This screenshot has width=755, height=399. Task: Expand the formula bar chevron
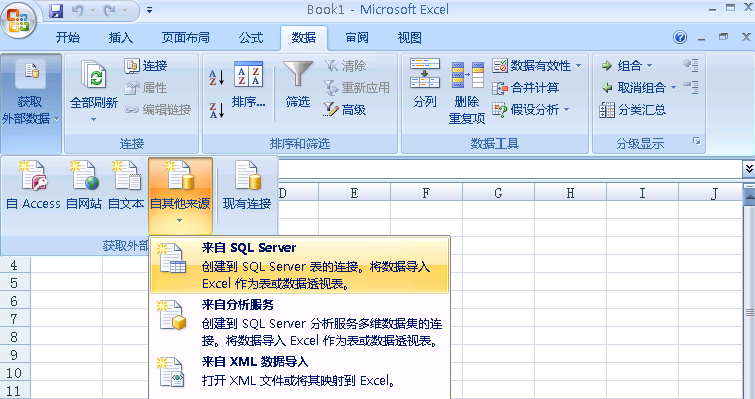(x=749, y=169)
